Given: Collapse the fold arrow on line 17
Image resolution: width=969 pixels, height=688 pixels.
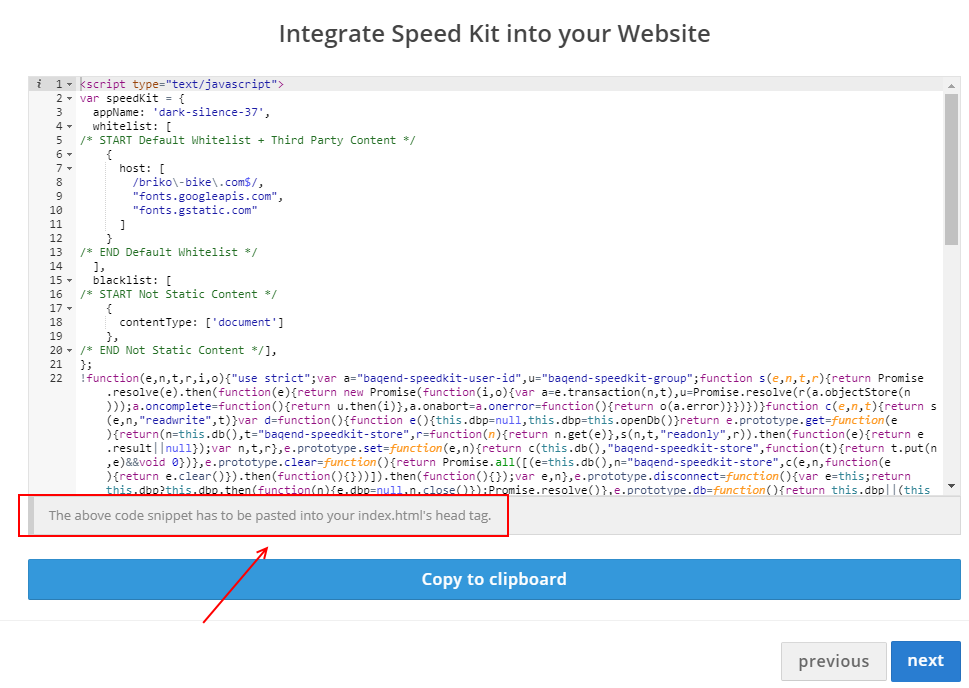Looking at the screenshot, I should [69, 308].
